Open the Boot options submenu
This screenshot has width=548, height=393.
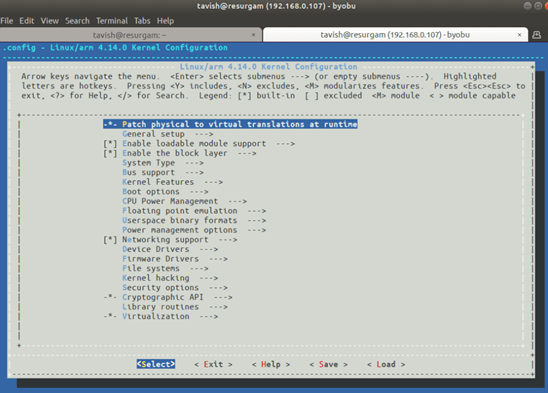pyautogui.click(x=165, y=192)
